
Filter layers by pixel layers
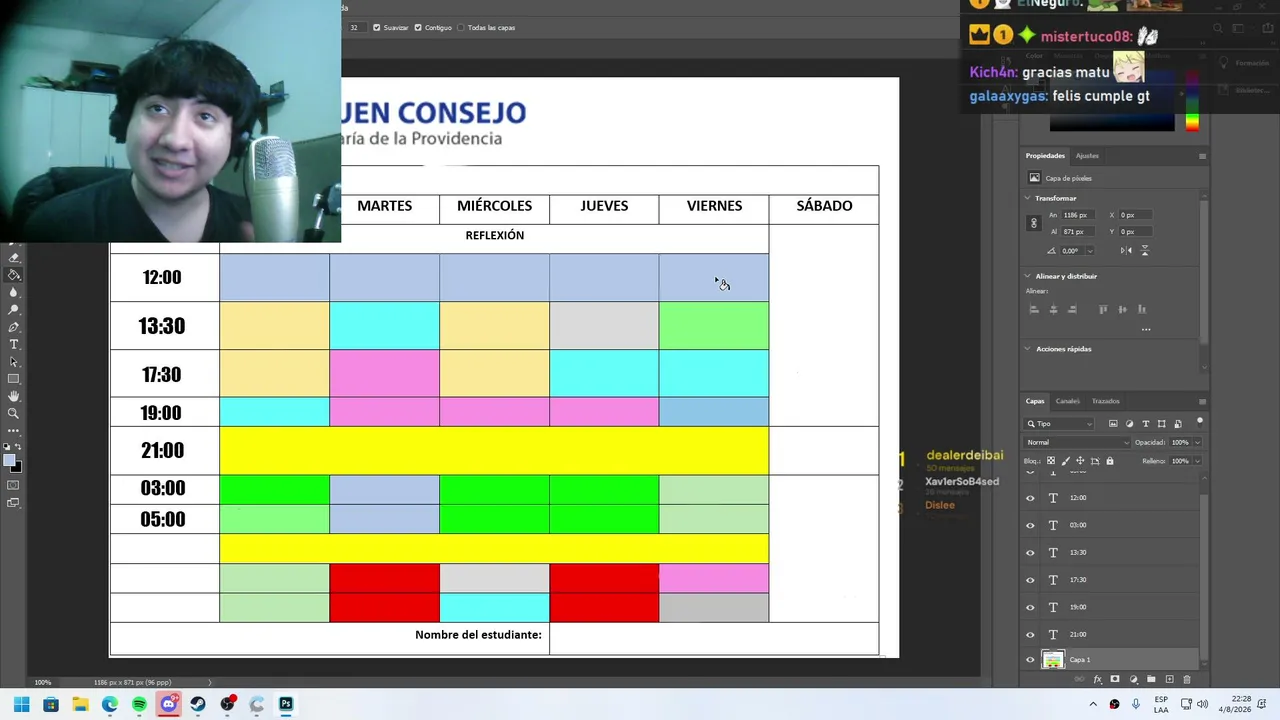[x=1113, y=424]
